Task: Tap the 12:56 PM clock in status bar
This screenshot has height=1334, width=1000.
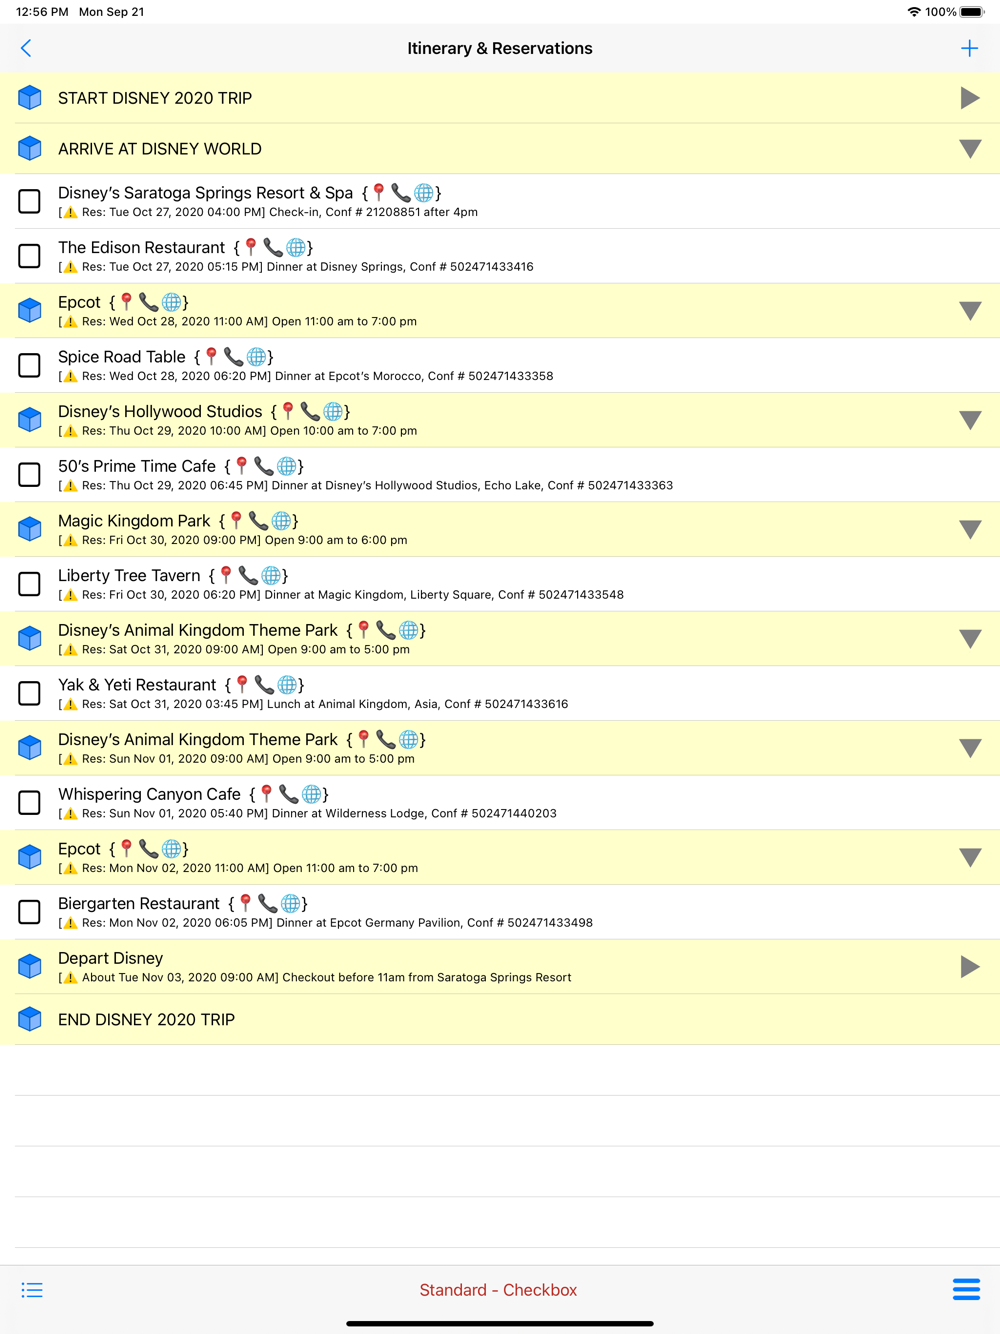Action: click(x=42, y=12)
